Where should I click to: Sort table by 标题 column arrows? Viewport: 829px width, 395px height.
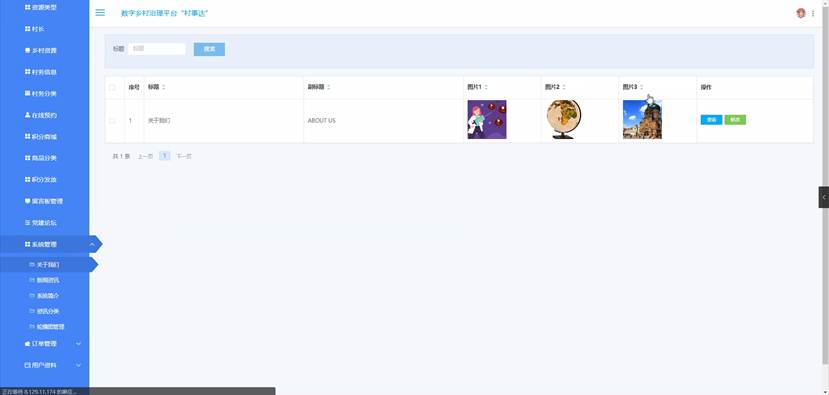pyautogui.click(x=163, y=87)
